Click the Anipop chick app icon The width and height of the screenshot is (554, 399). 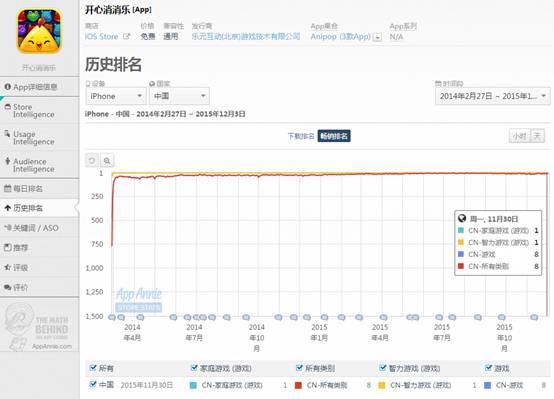coord(39,31)
